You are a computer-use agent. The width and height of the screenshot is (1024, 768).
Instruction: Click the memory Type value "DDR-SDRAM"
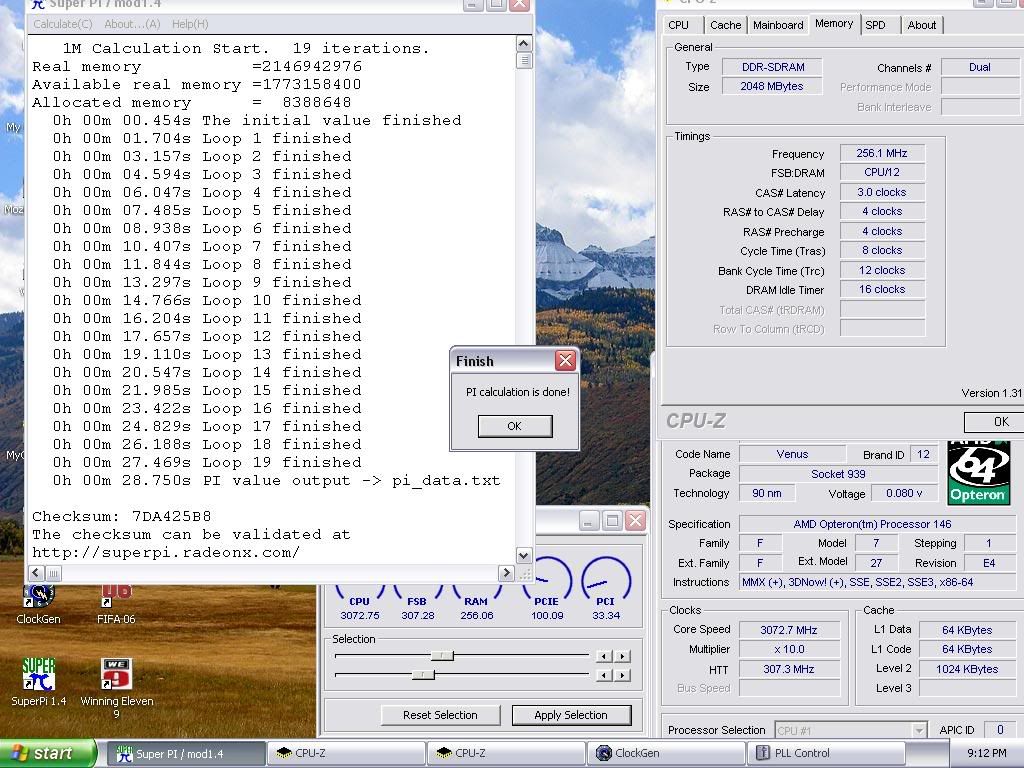coord(773,67)
